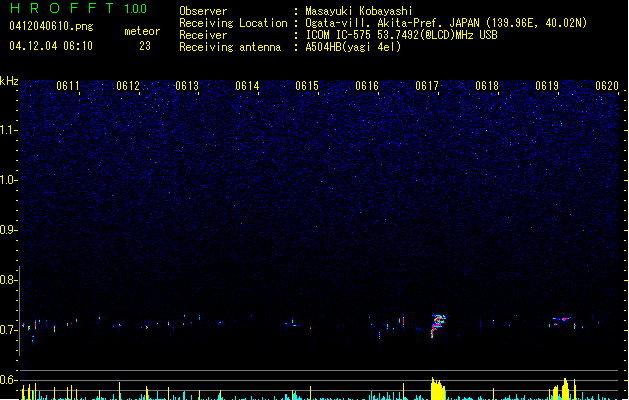Click the 1.1 kHz axis label
The height and width of the screenshot is (400, 629).
point(8,130)
